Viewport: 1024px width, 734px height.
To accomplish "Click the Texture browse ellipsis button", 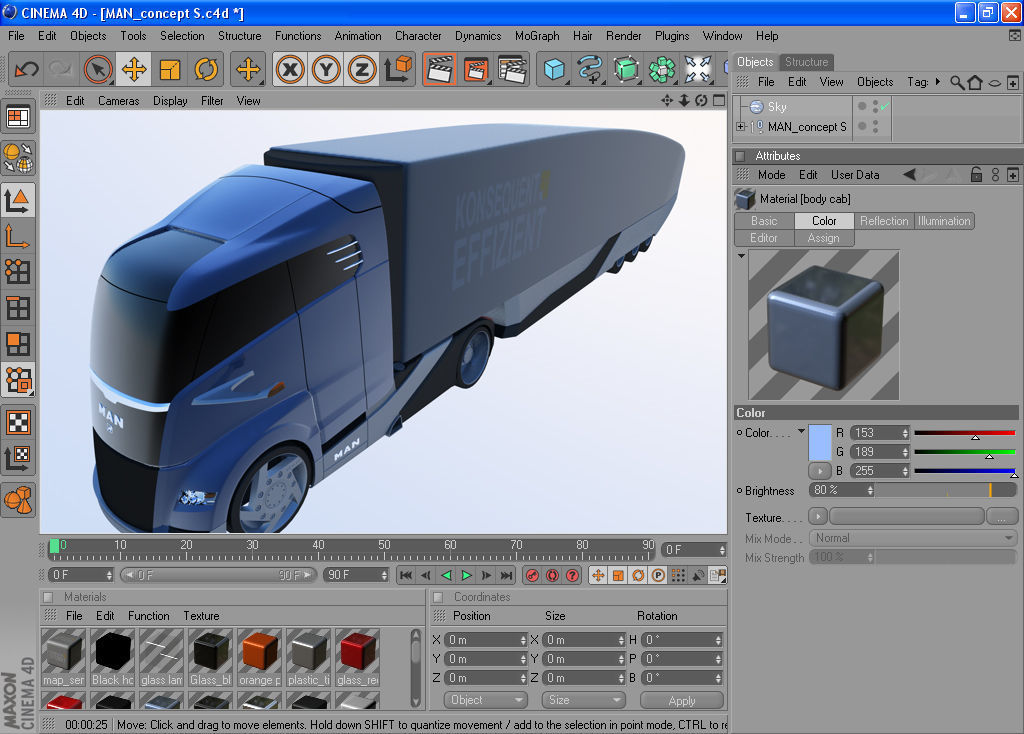I will click(x=1001, y=517).
